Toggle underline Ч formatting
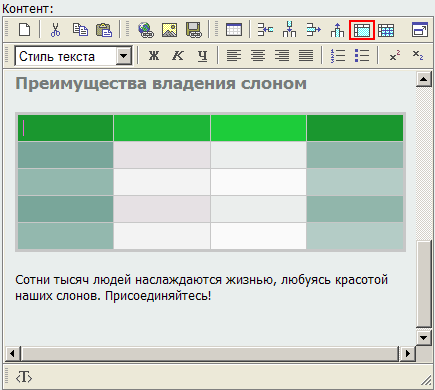Image resolution: width=435 pixels, height=390 pixels. 202,56
